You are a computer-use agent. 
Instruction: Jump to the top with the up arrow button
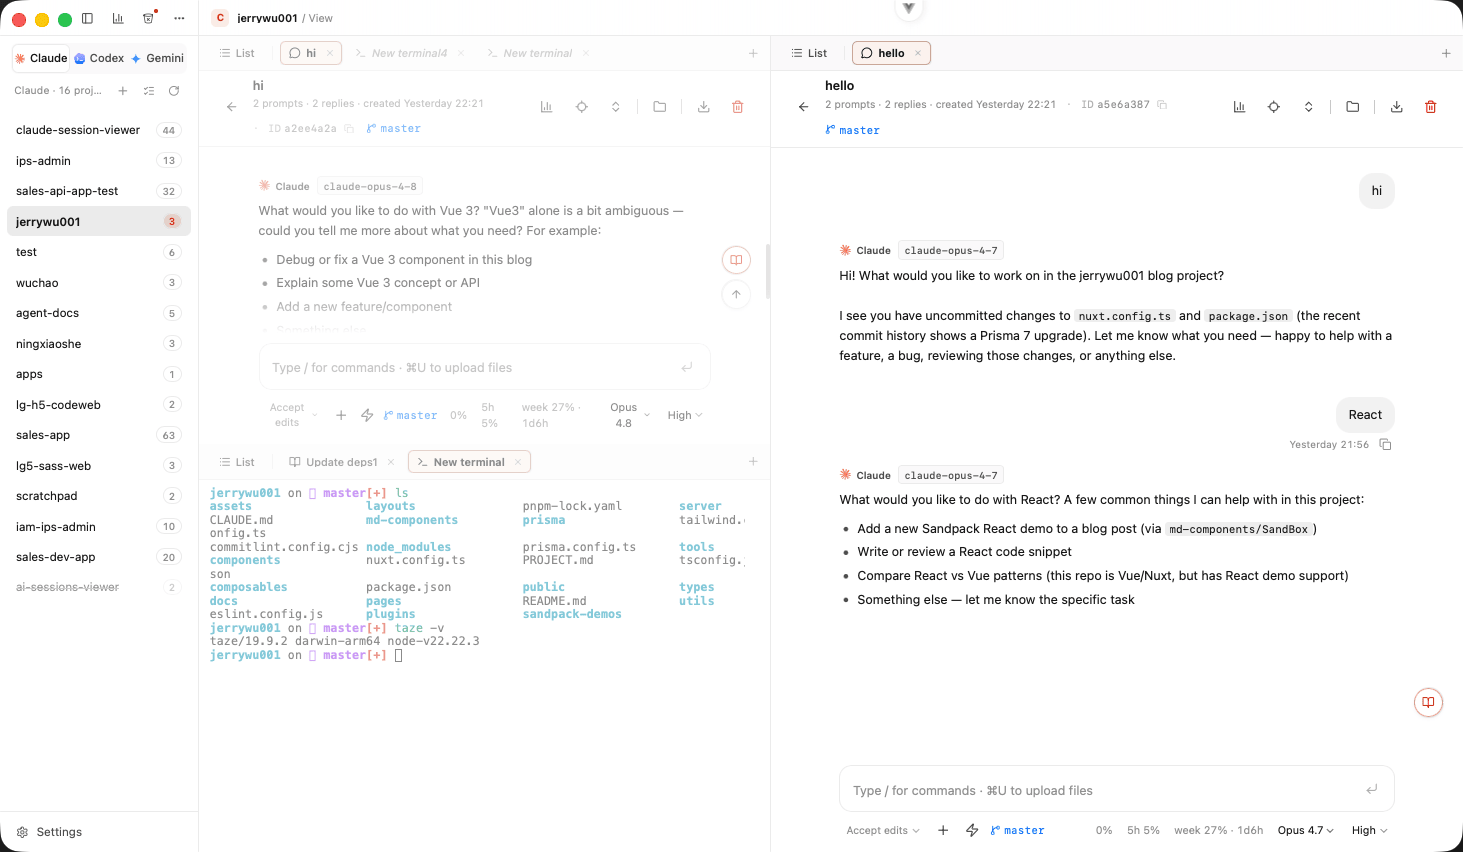point(736,294)
